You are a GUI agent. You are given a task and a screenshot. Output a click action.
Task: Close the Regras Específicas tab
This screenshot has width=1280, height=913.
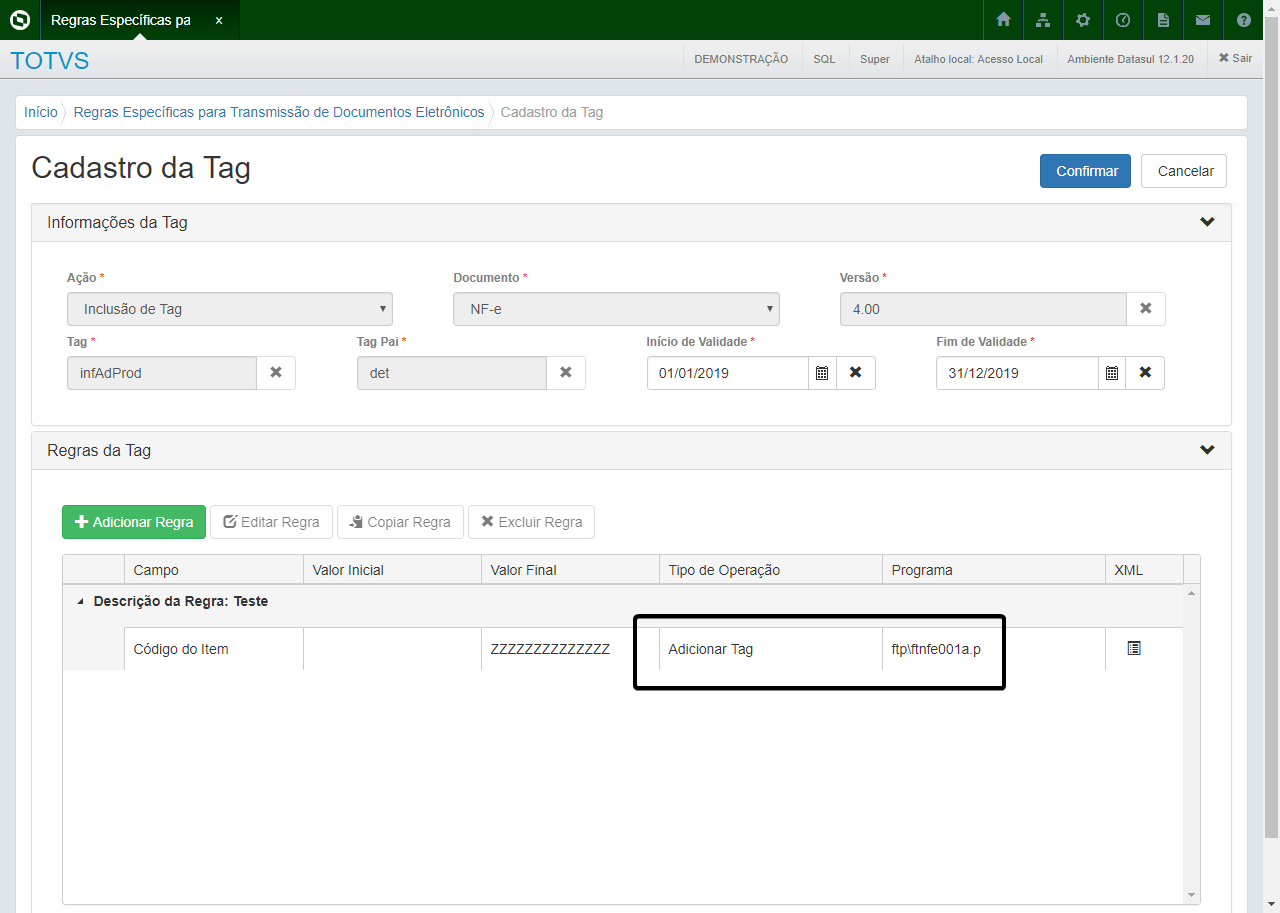click(x=219, y=20)
